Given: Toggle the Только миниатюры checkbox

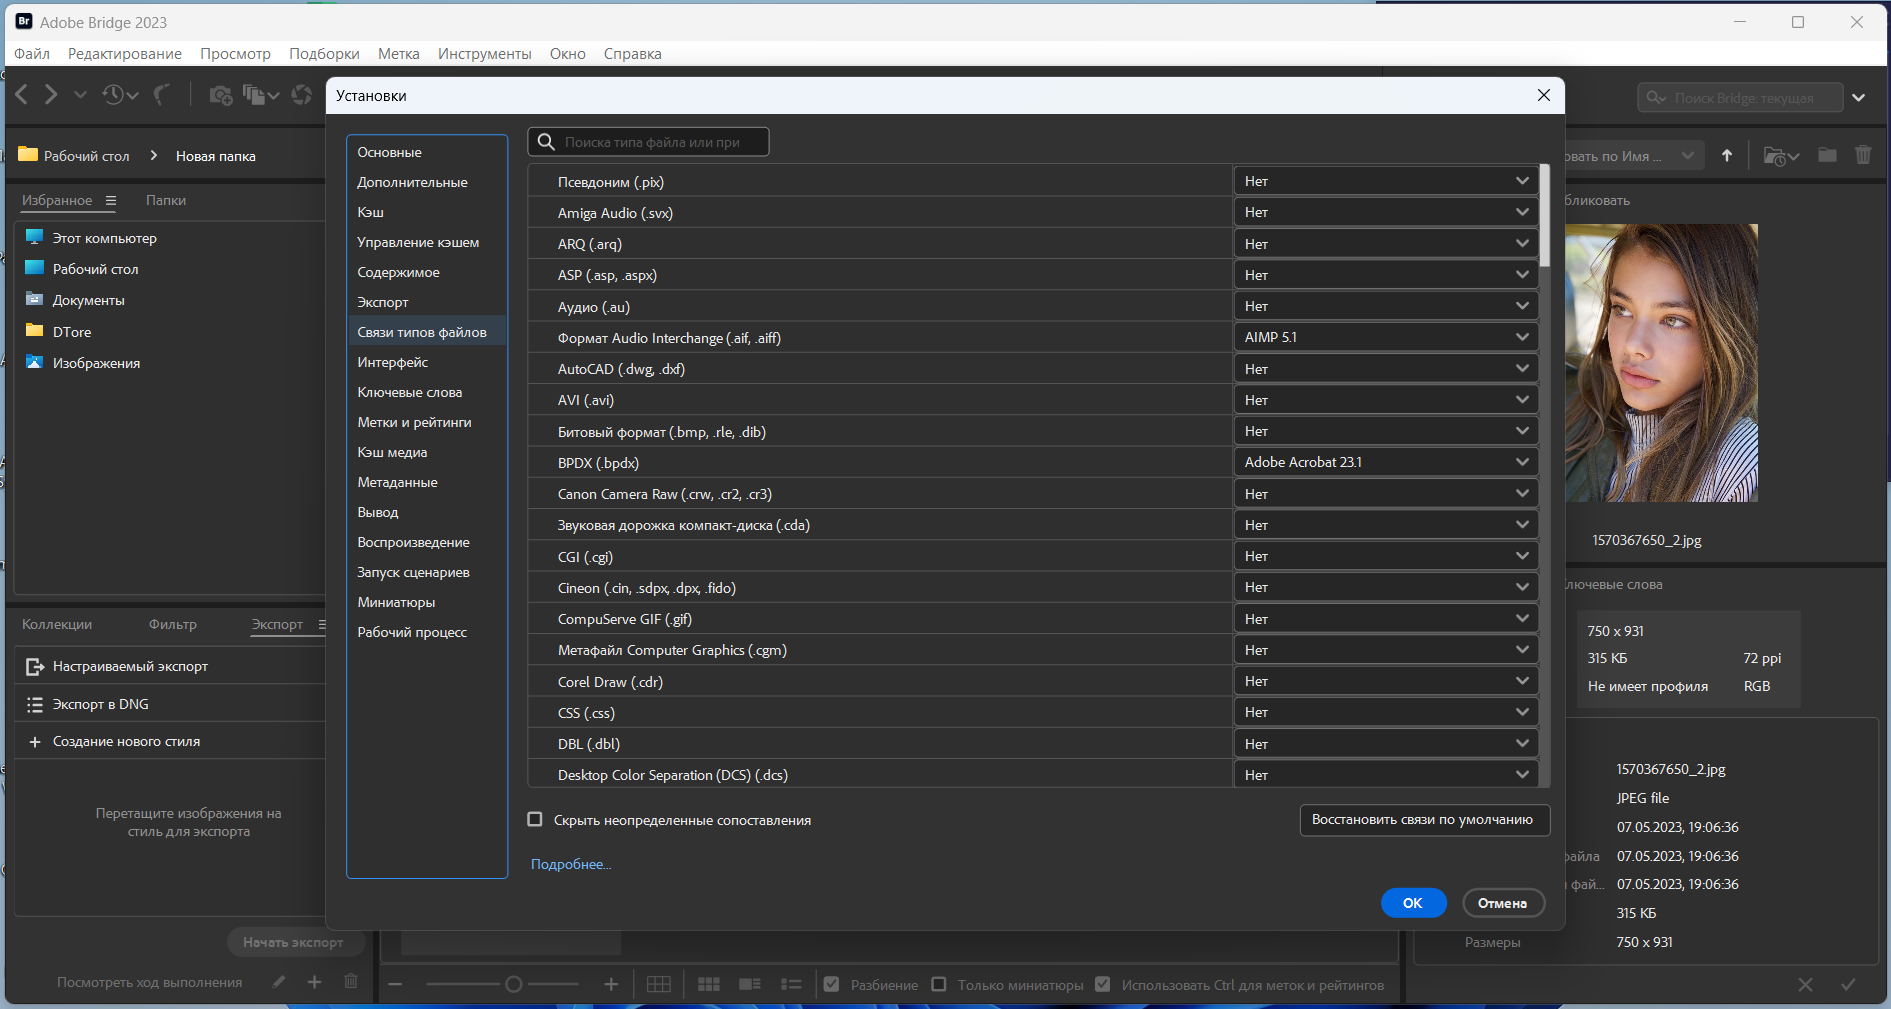Looking at the screenshot, I should [939, 984].
